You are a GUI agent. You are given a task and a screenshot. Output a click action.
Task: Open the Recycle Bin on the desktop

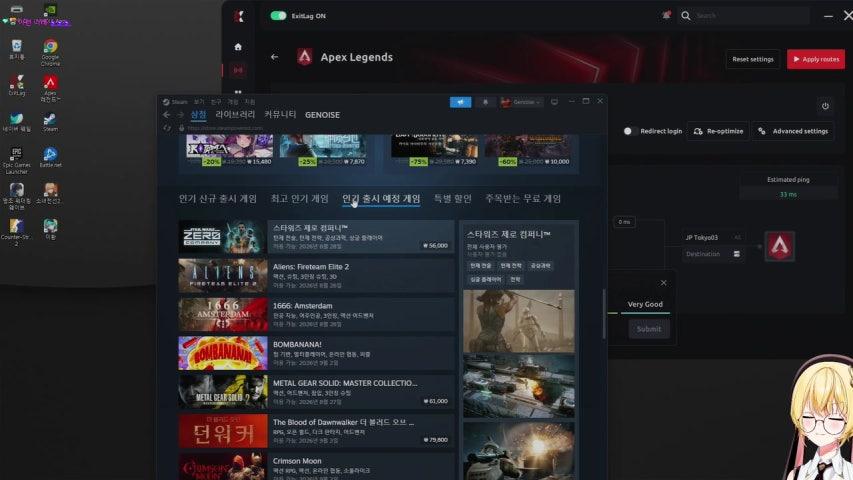16,50
